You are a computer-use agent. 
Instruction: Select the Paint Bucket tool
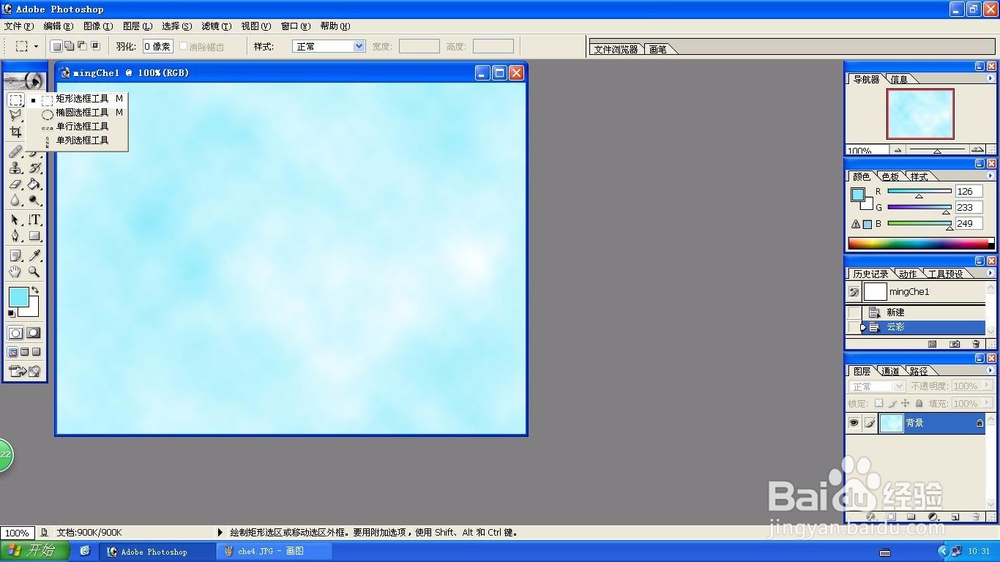(x=34, y=184)
